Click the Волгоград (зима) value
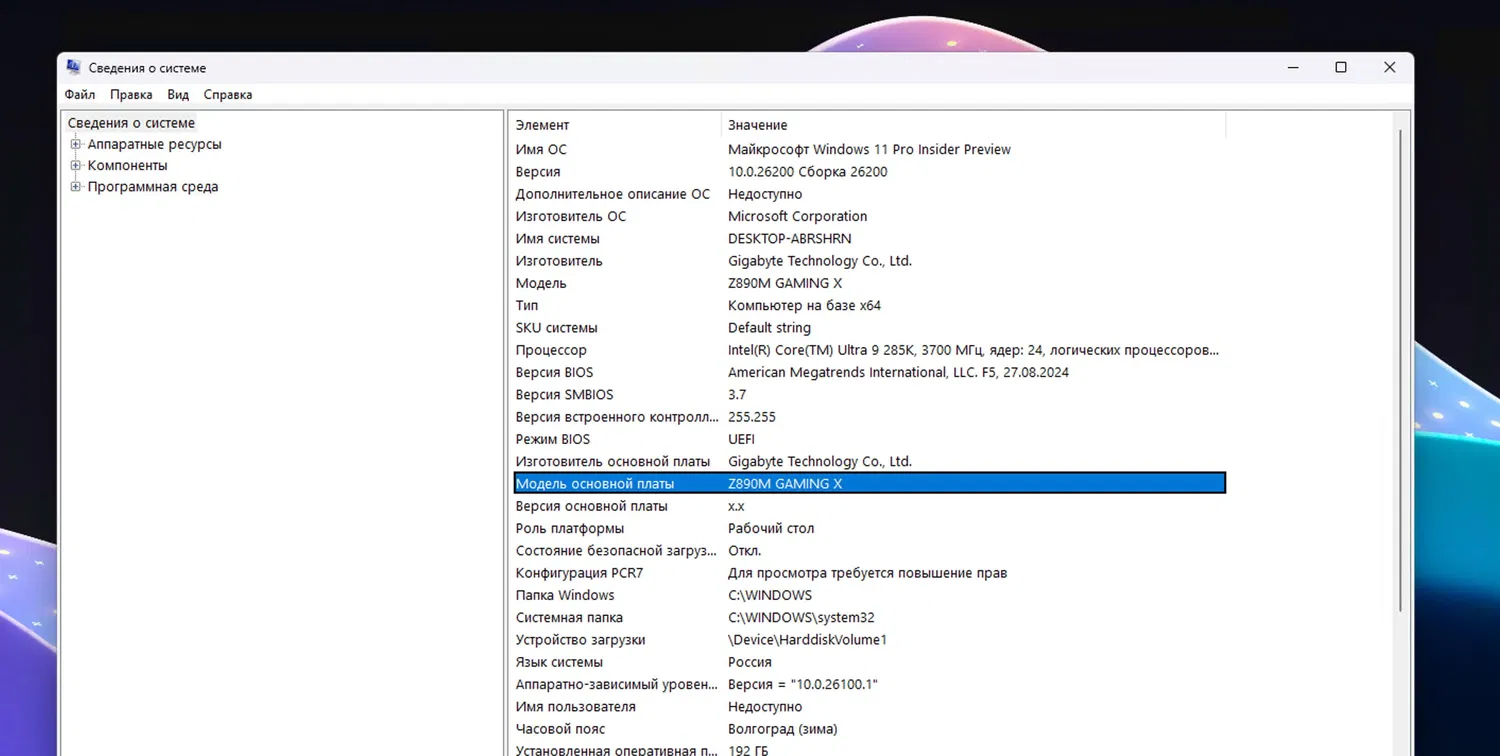Screen dimensions: 1500x756 783,729
